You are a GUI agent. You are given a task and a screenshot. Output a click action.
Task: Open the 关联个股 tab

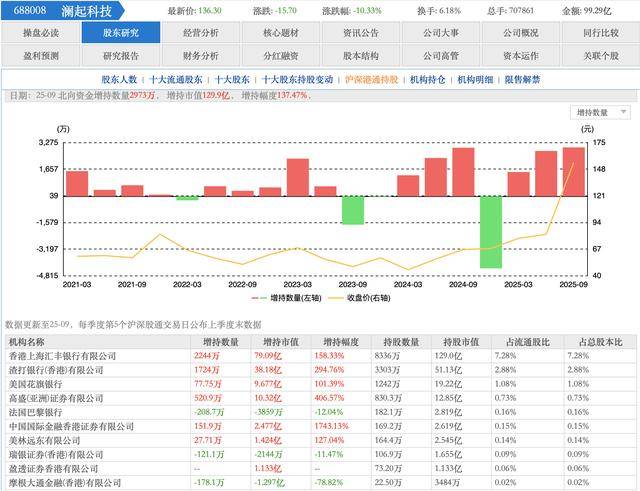click(601, 56)
